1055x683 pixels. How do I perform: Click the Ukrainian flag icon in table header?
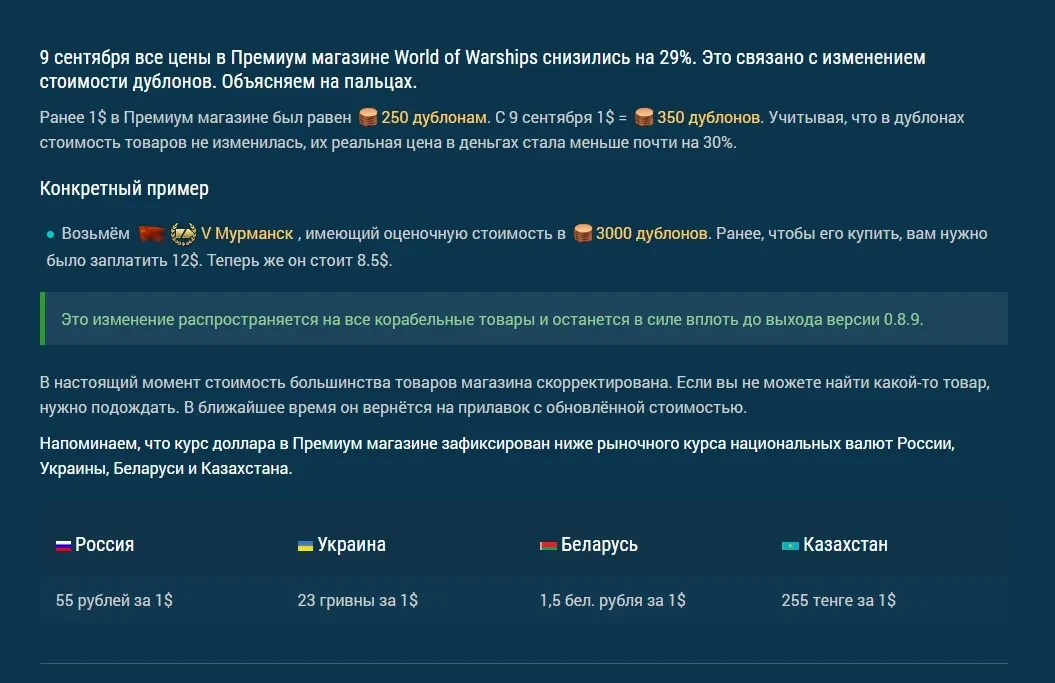[305, 546]
